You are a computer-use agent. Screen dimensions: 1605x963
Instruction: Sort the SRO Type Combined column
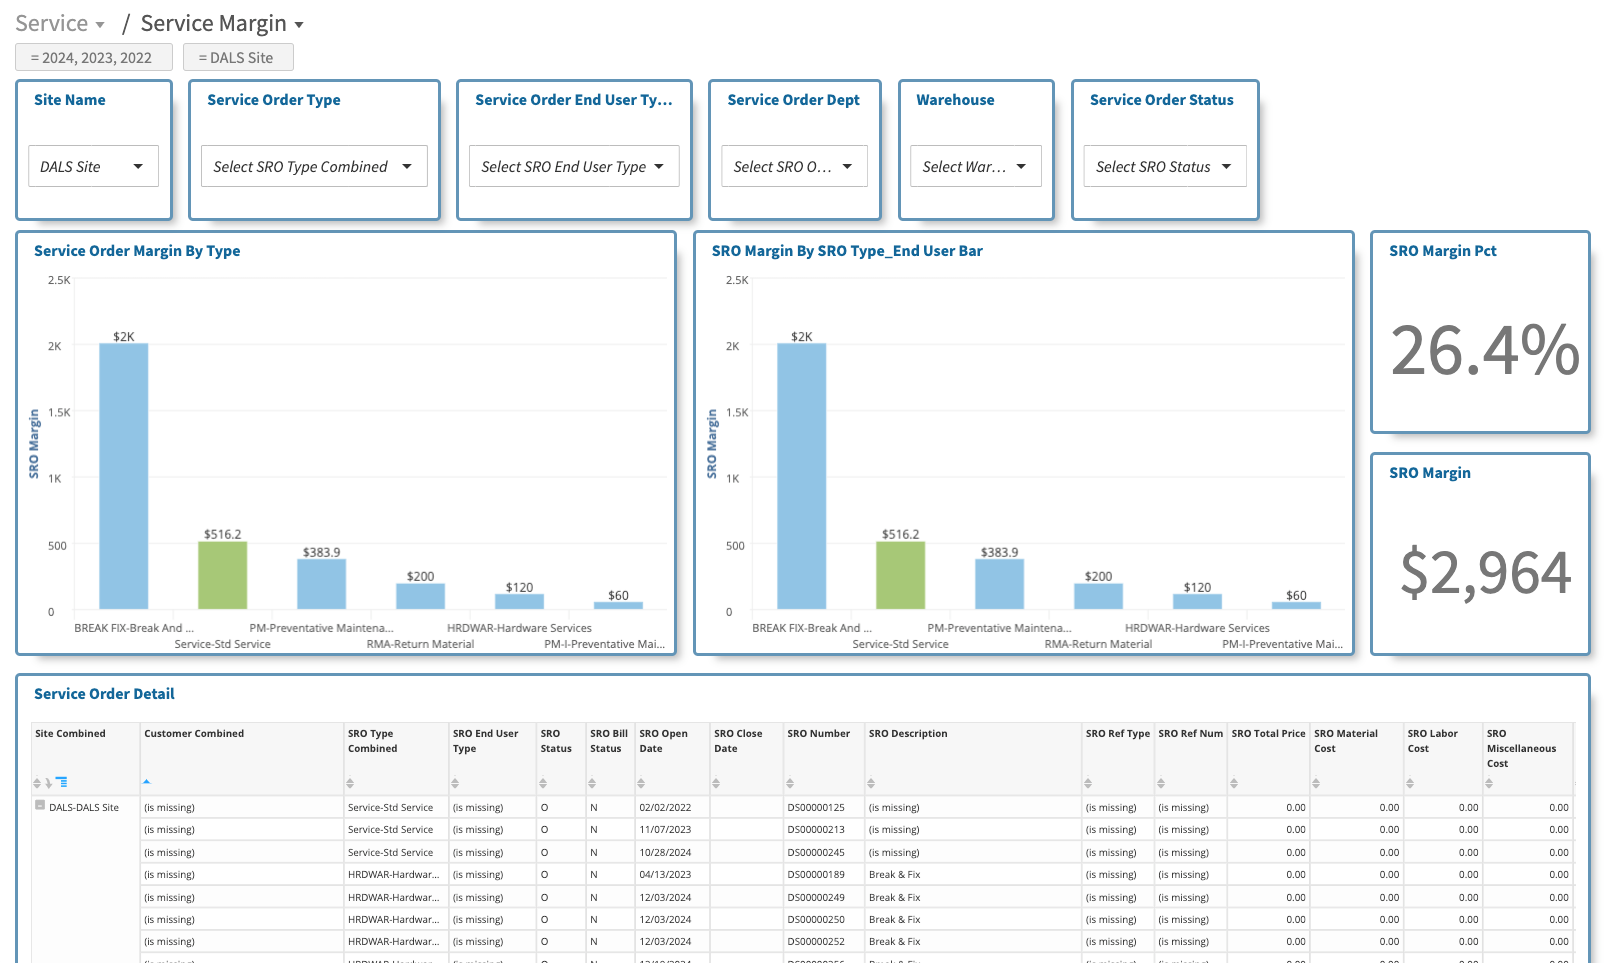[350, 783]
